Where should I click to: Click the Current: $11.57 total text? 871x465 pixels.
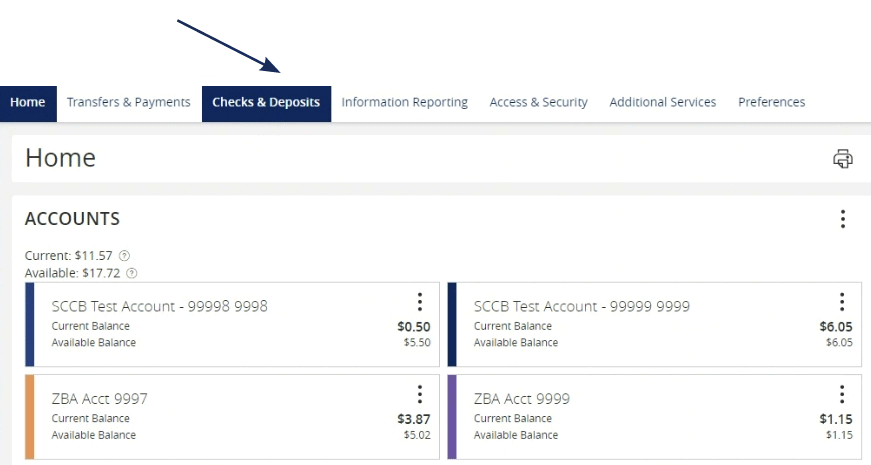68,256
